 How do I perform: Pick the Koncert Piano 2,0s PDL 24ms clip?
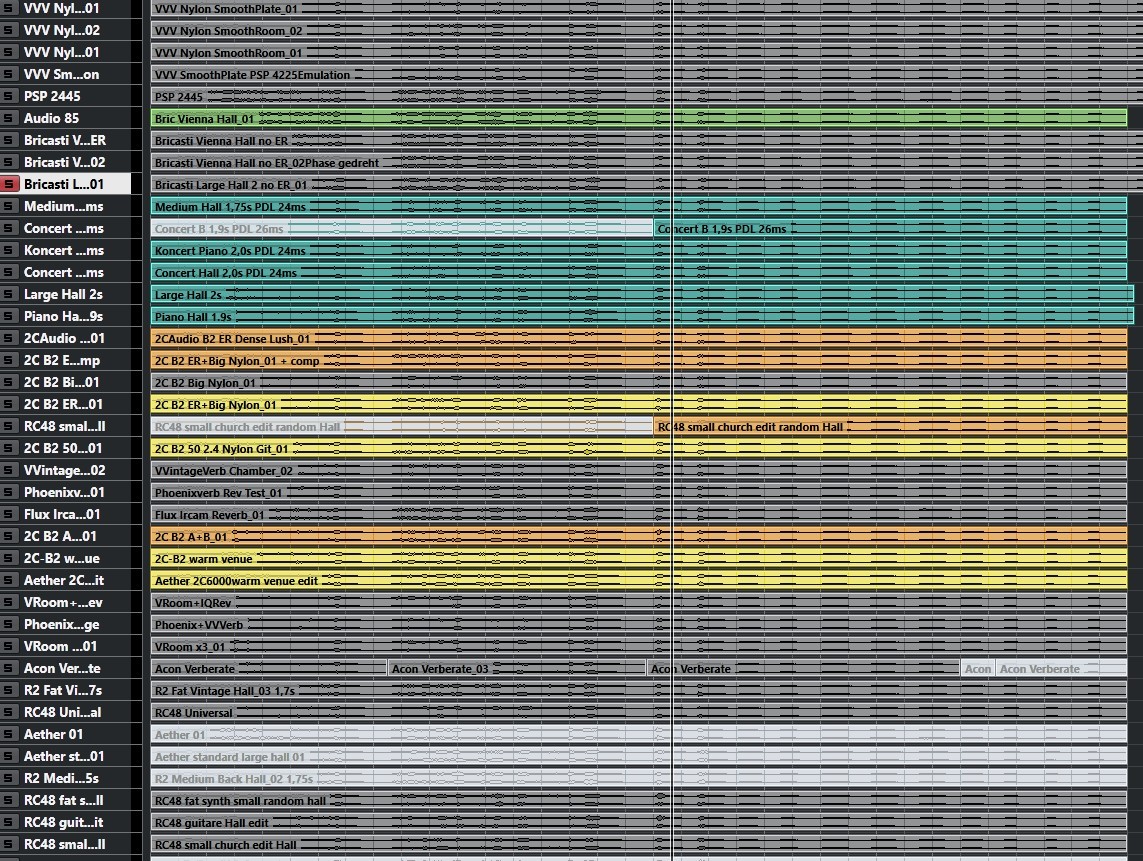500,251
